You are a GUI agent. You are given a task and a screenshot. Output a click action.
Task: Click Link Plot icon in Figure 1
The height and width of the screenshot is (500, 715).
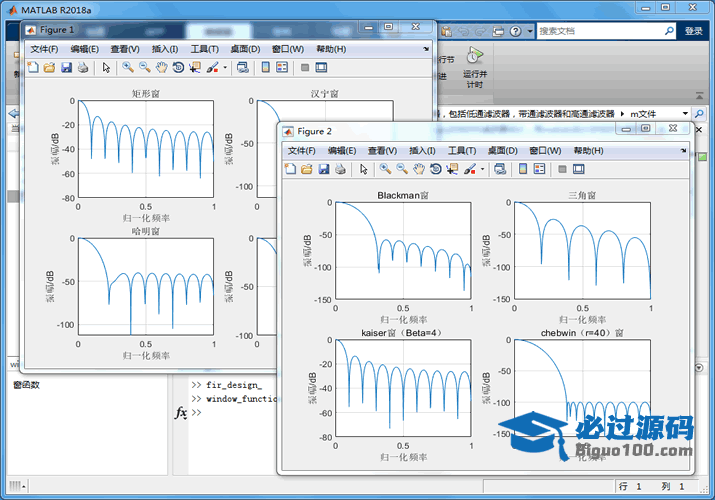pyautogui.click(x=243, y=67)
